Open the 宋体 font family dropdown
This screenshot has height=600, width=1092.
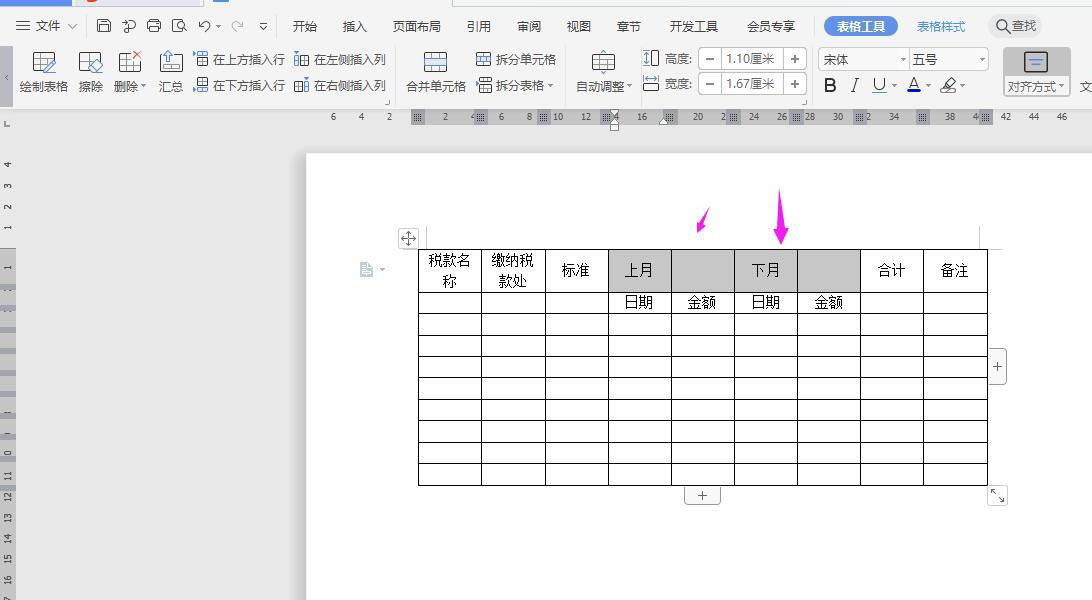point(860,59)
